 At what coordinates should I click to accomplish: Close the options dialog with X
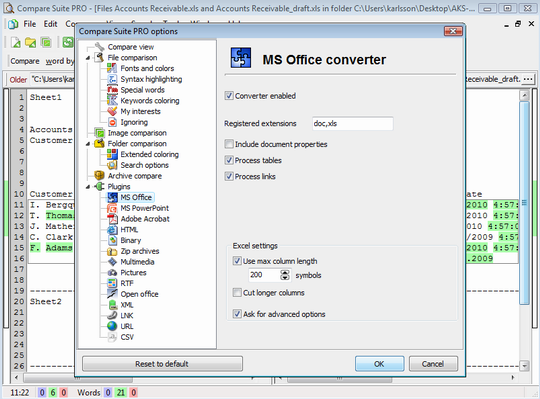[453, 31]
